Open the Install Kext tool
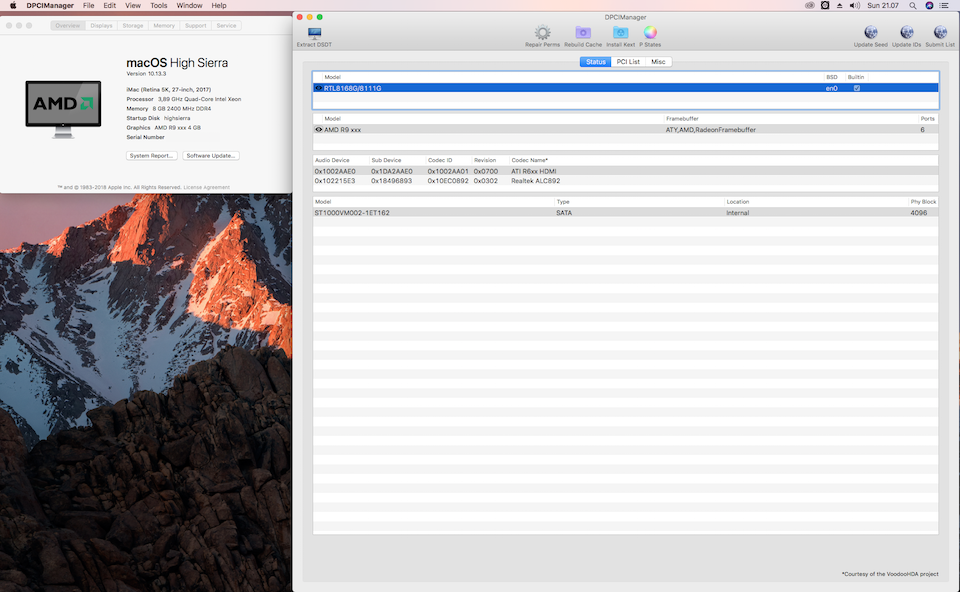The width and height of the screenshot is (960, 592). pos(620,33)
